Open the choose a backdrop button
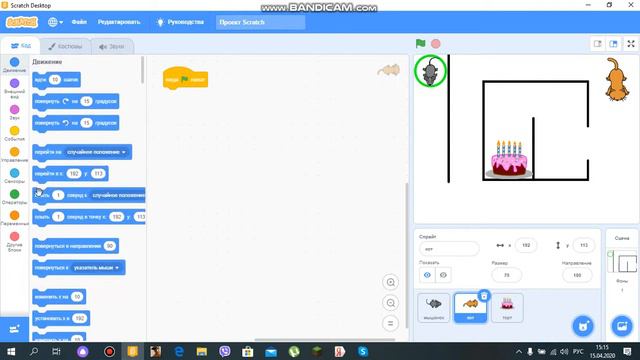 622,326
